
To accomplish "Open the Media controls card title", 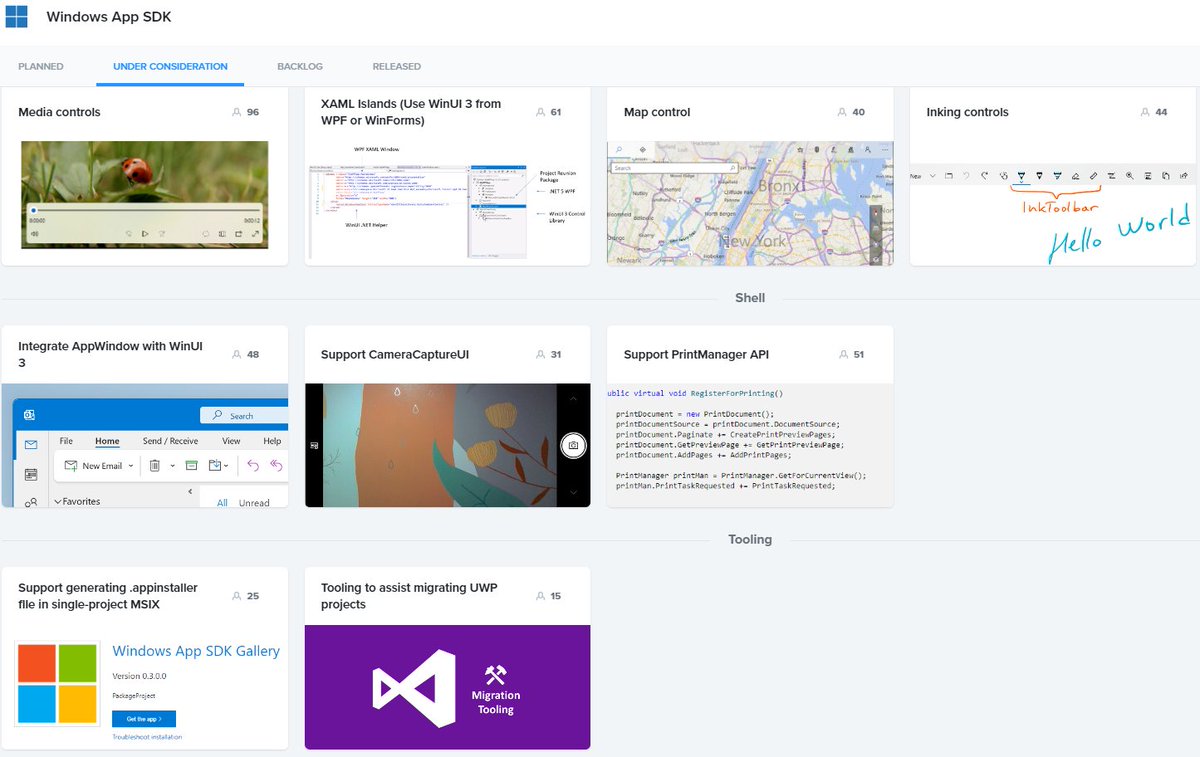I will tap(59, 112).
